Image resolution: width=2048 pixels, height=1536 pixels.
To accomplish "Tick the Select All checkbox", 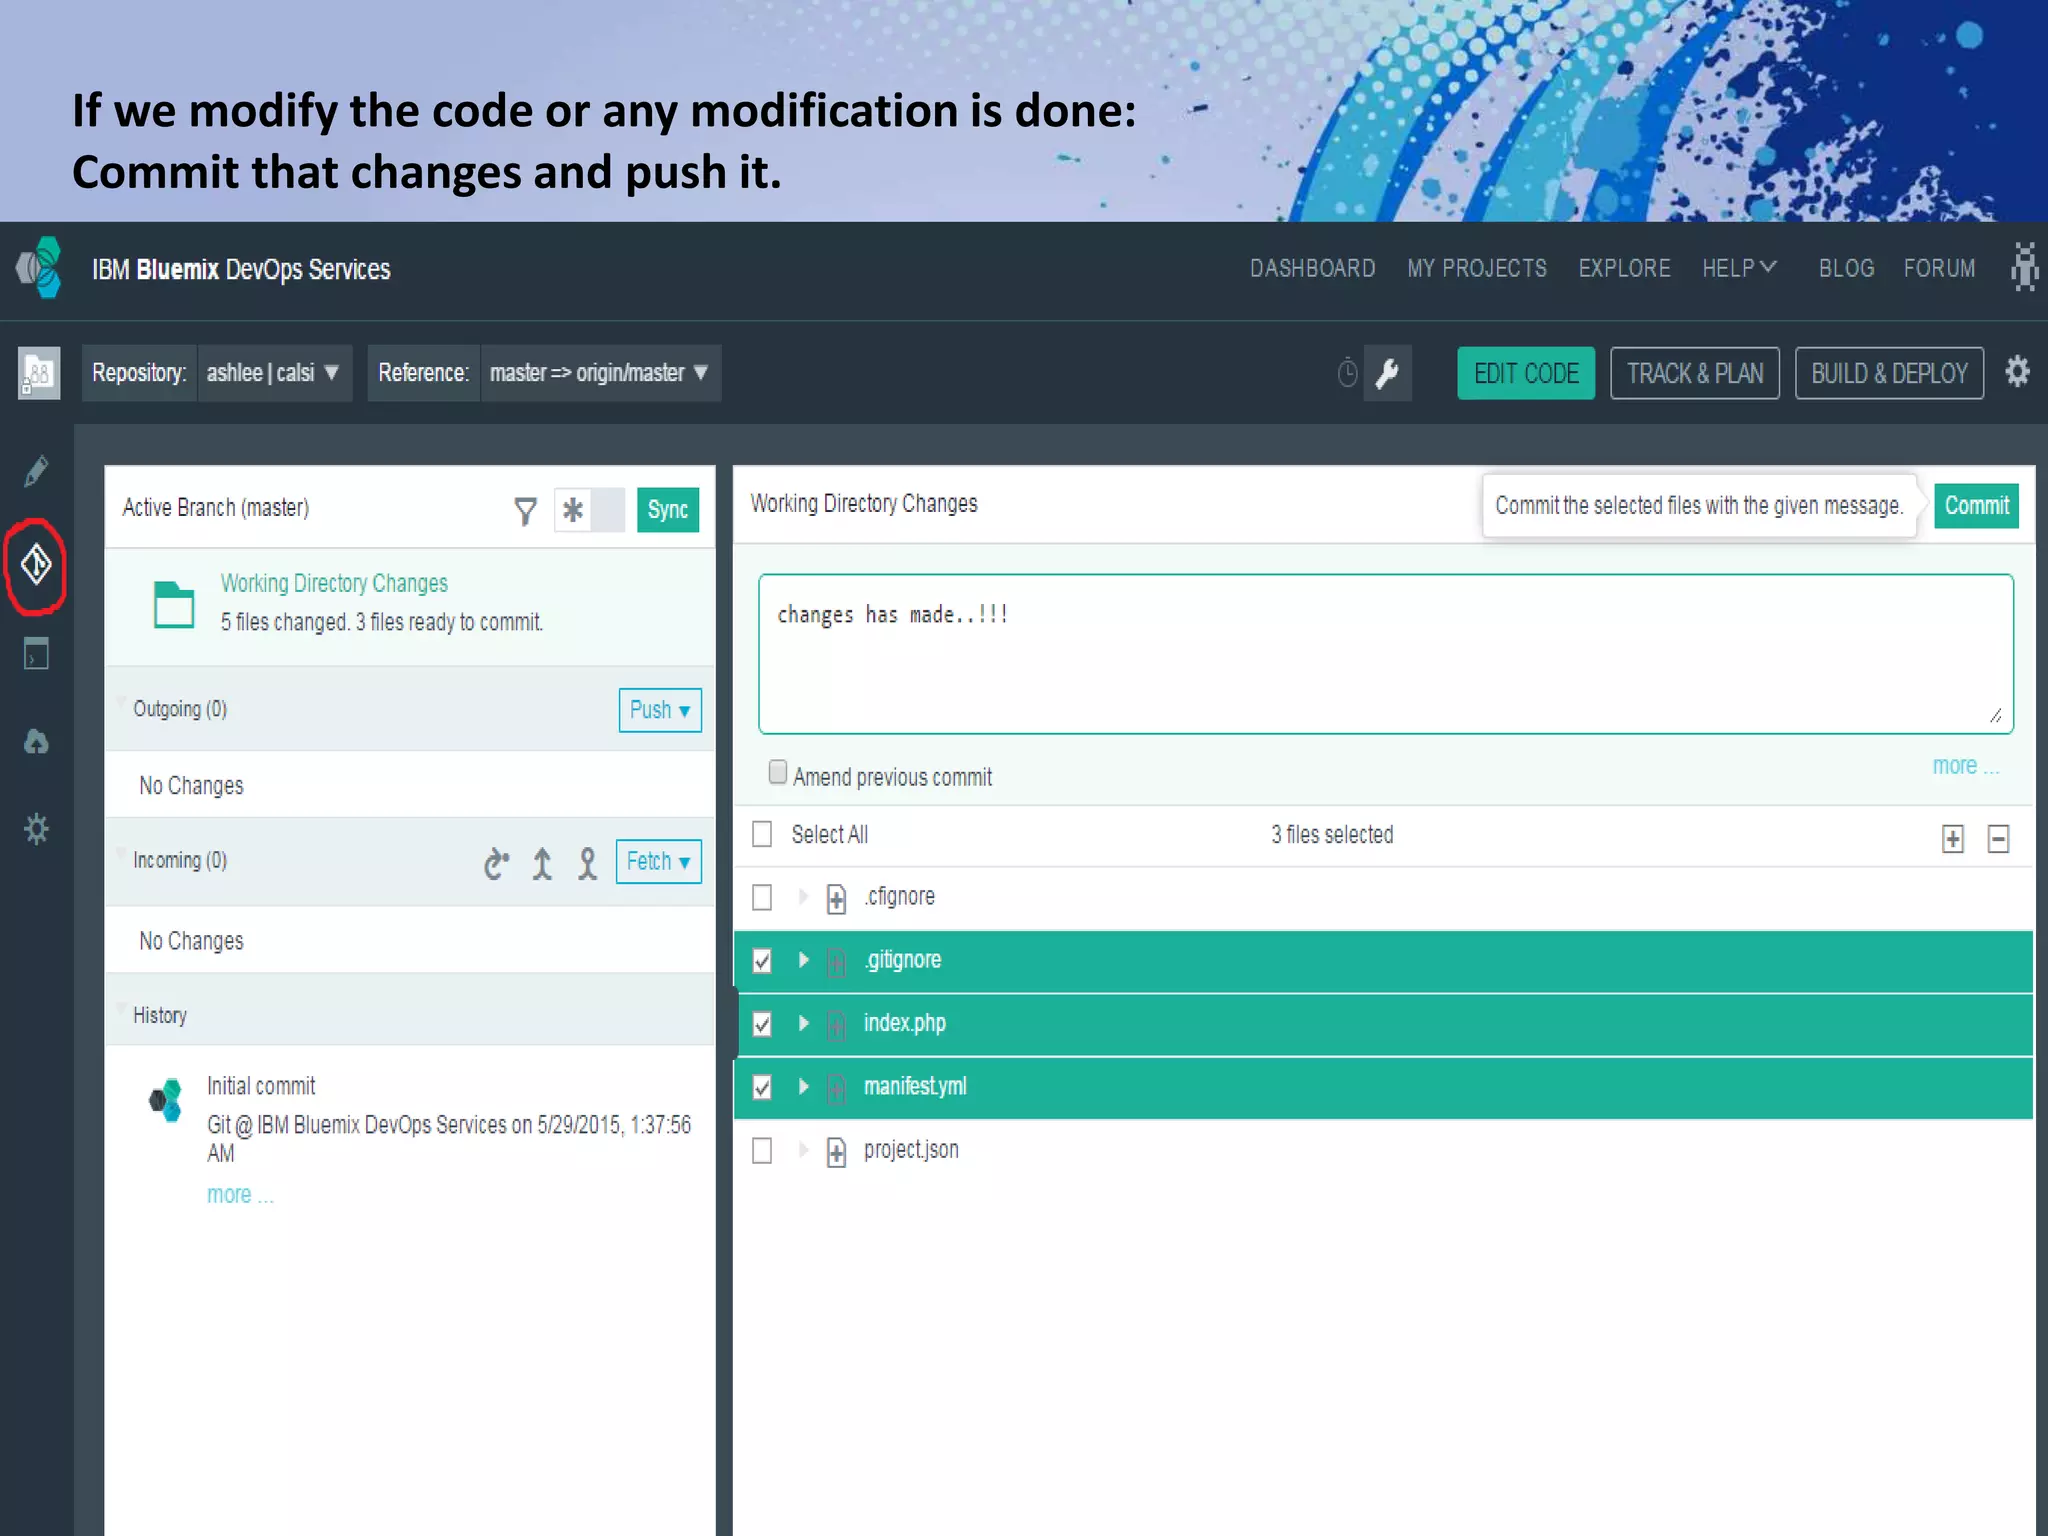I will pos(762,834).
